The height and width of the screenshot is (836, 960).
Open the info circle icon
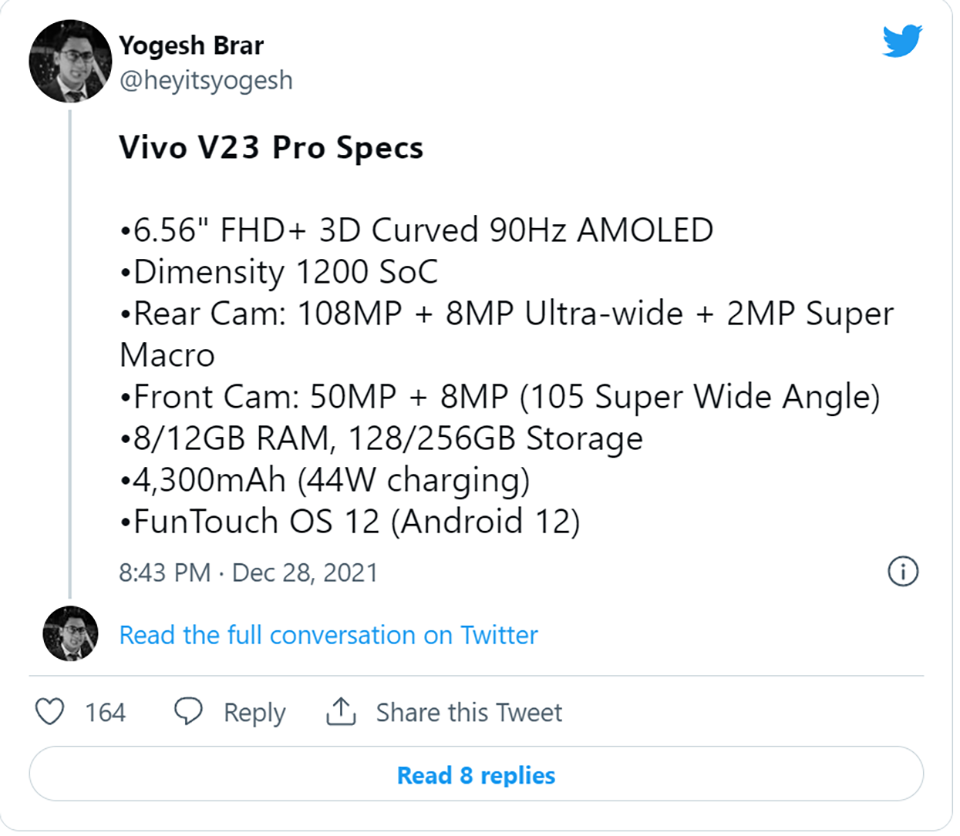903,571
